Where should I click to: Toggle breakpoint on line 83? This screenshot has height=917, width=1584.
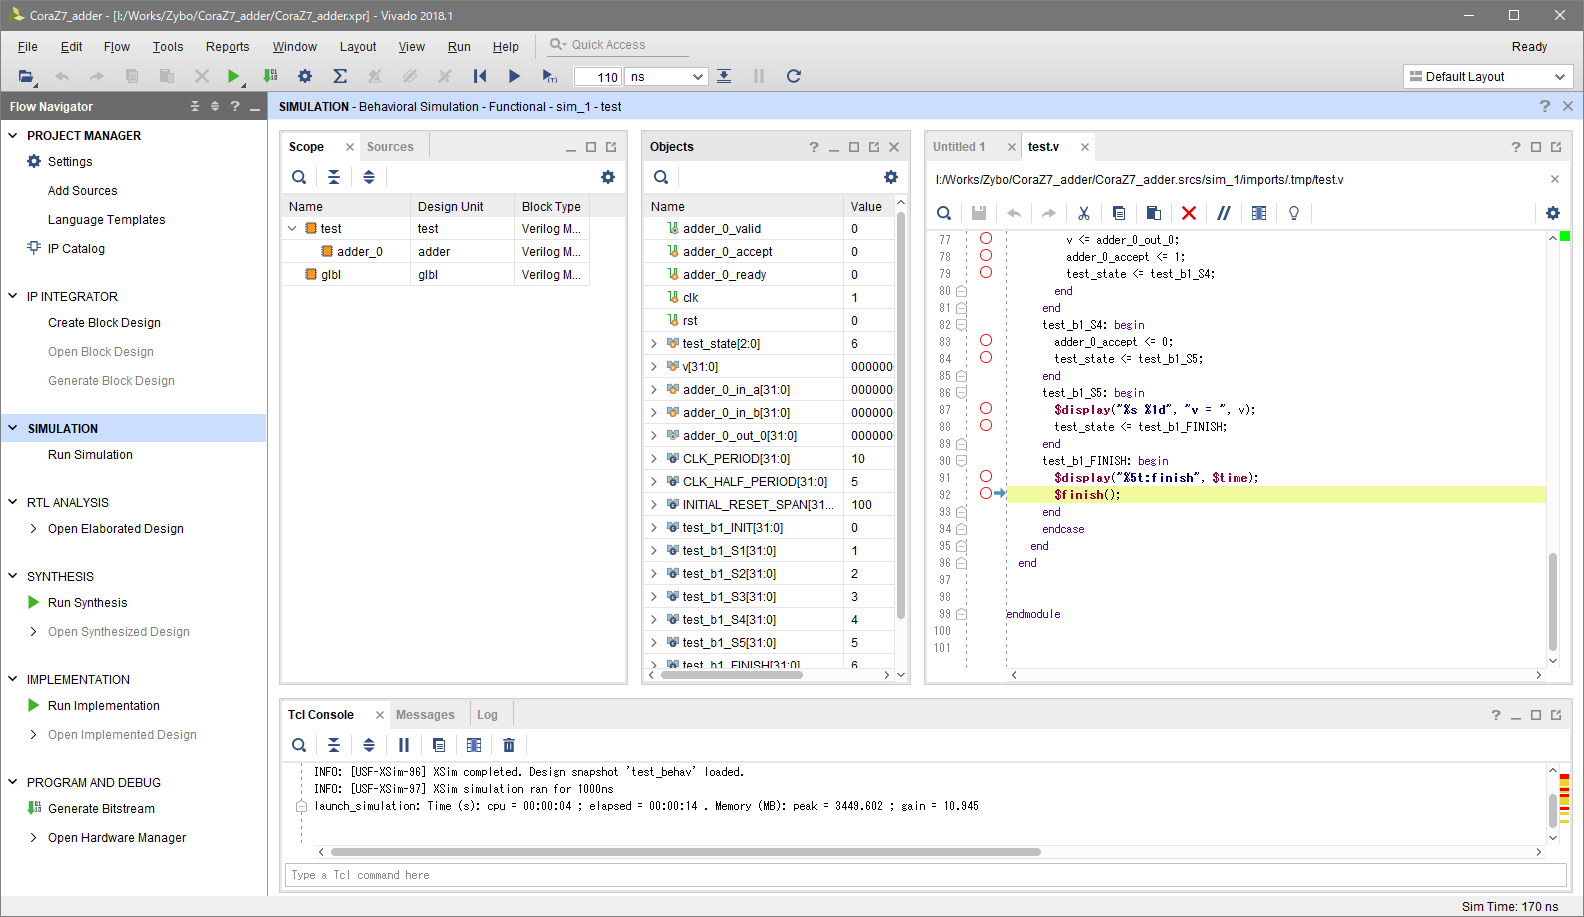(x=986, y=341)
